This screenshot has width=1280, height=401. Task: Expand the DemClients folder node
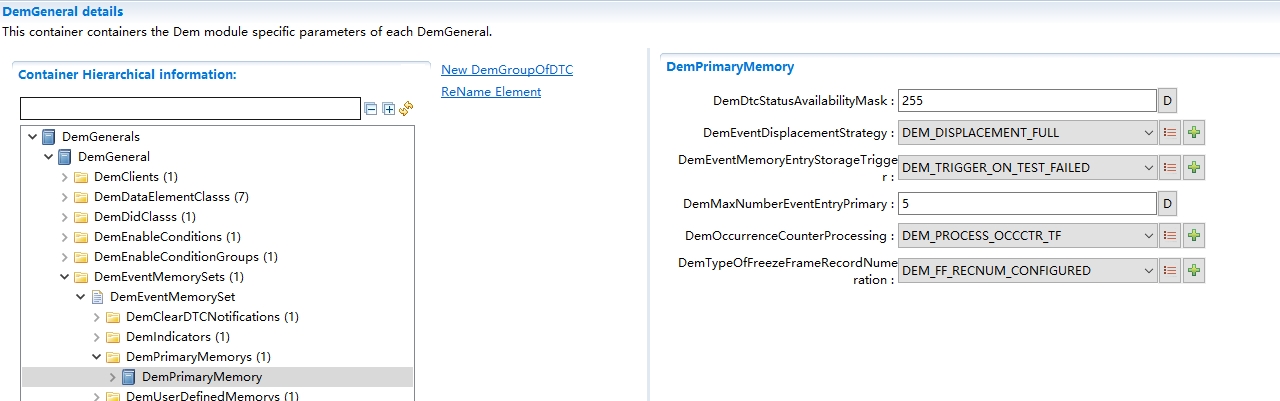point(65,177)
